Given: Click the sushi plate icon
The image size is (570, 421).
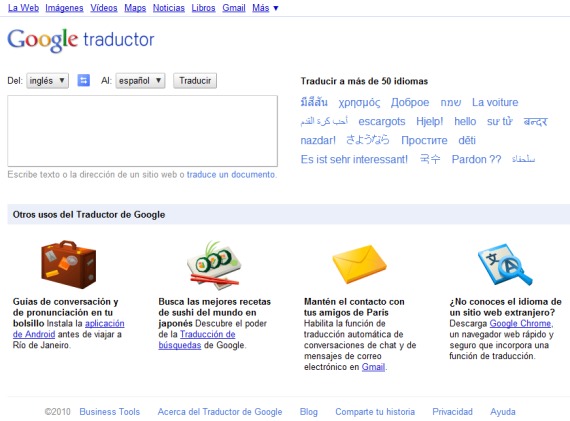Looking at the screenshot, I should (214, 265).
